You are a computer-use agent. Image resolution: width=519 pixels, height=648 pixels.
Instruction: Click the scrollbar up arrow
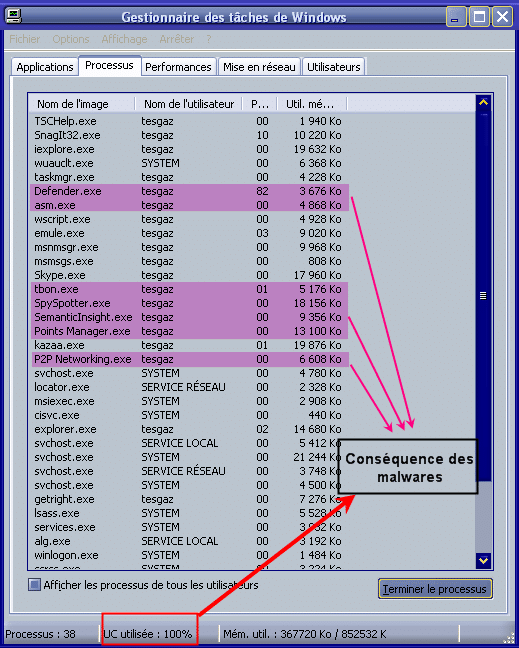(x=483, y=102)
